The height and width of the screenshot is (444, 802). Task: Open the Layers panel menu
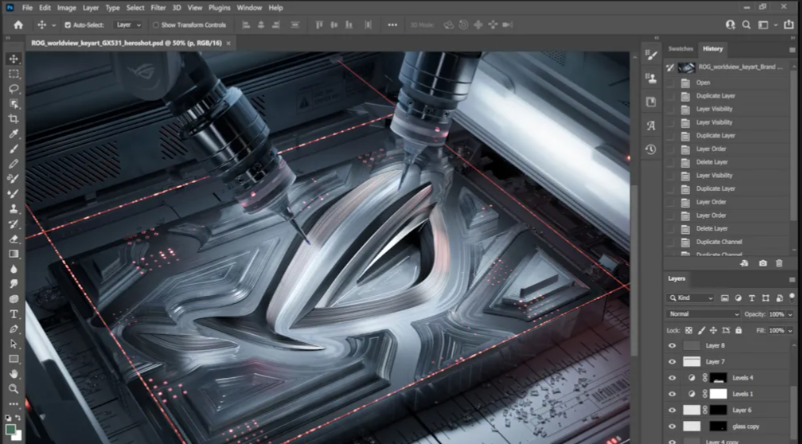(x=792, y=279)
